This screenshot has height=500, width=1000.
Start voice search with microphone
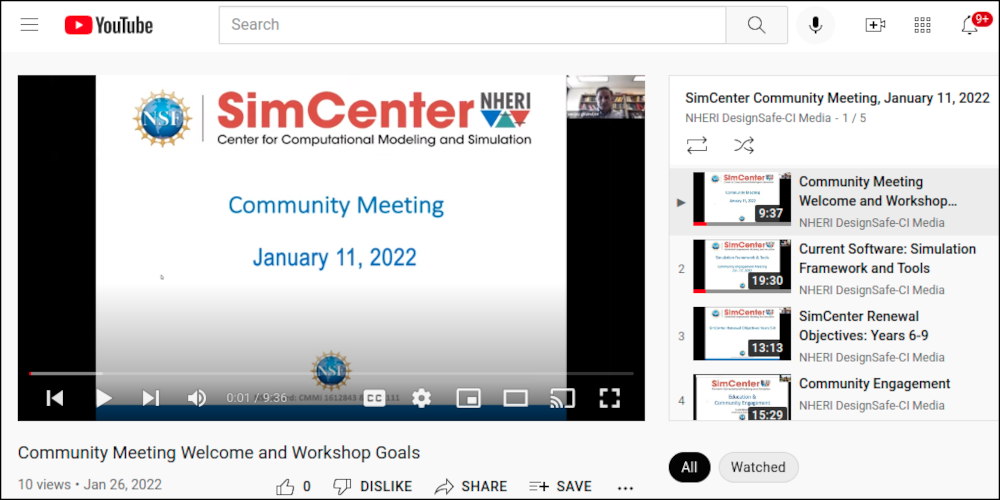pos(815,25)
